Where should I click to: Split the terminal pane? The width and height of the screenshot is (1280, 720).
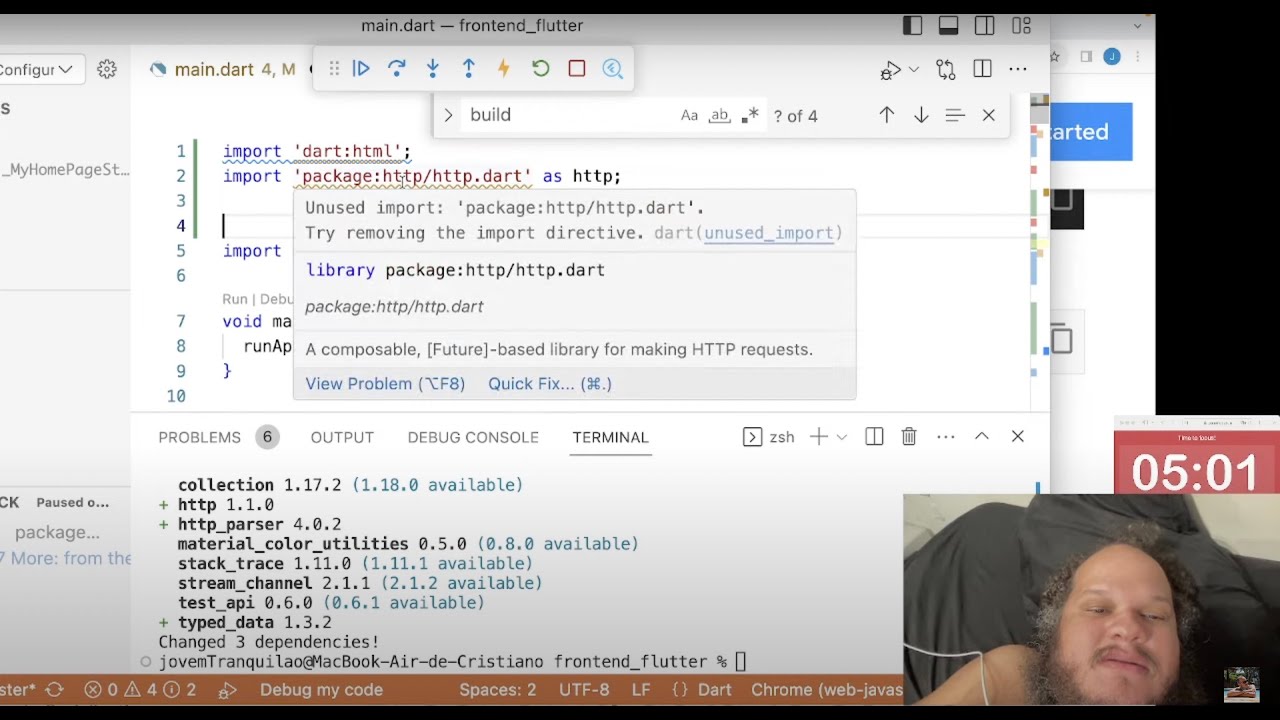(874, 437)
